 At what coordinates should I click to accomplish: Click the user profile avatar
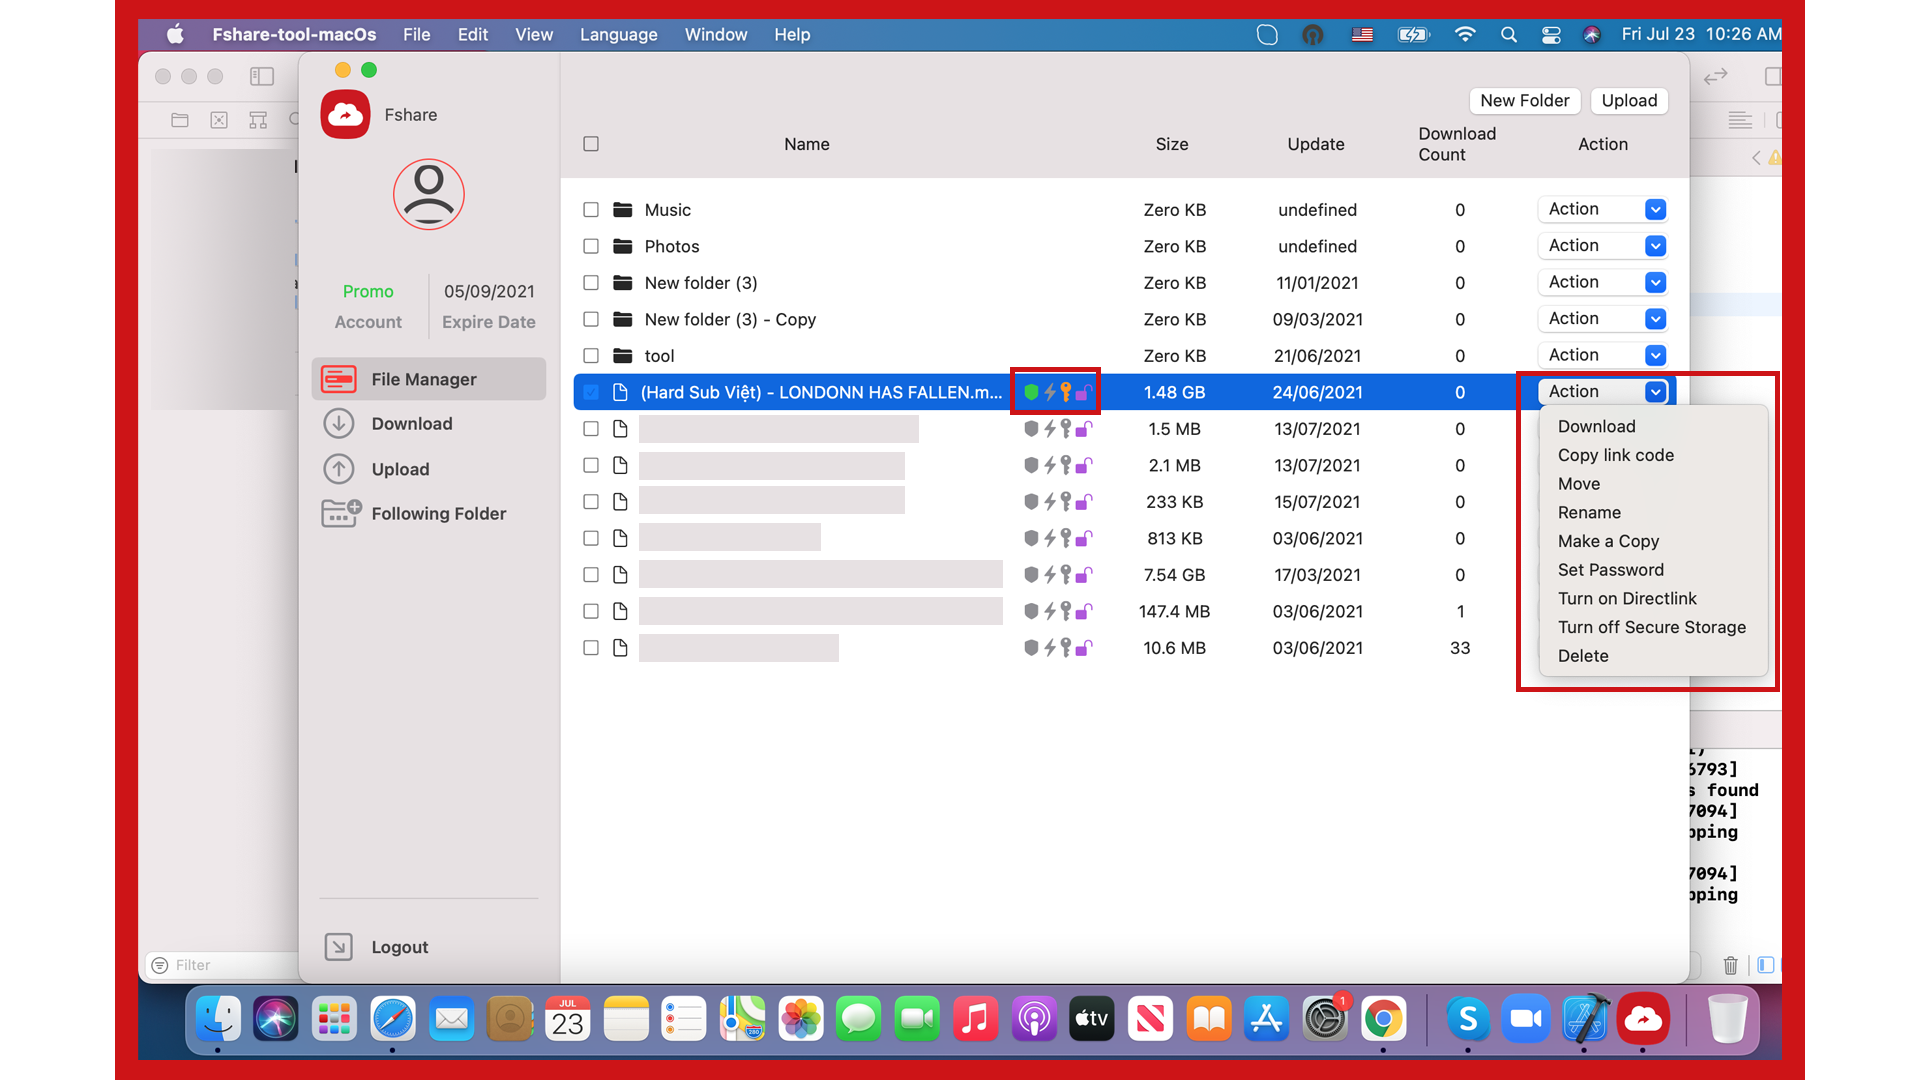click(x=428, y=194)
